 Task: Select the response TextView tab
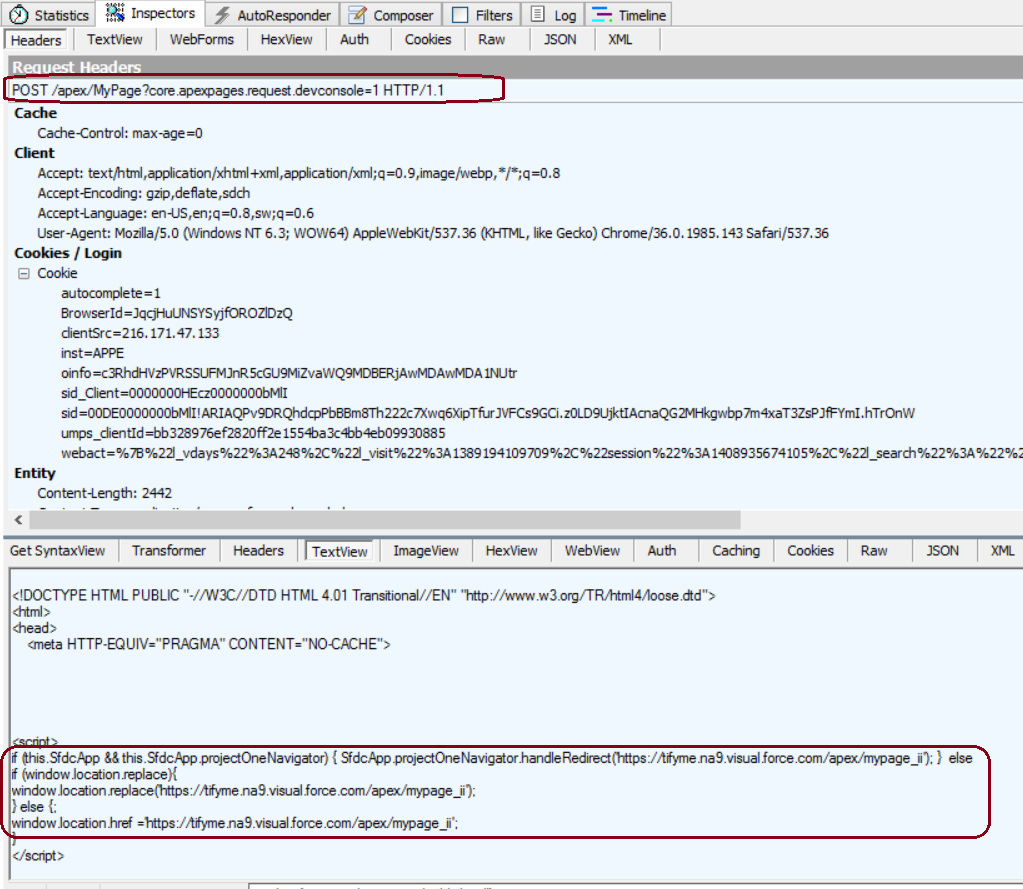pos(340,551)
